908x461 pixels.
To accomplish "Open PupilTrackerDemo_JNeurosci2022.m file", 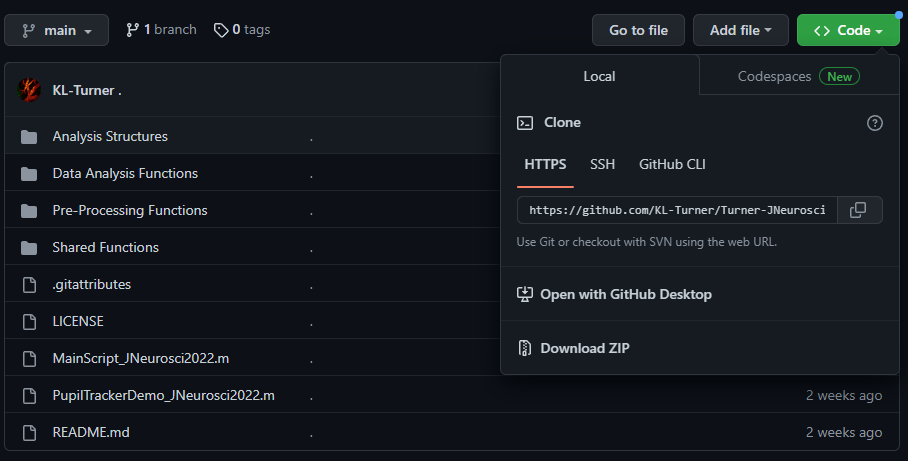I will (x=163, y=396).
